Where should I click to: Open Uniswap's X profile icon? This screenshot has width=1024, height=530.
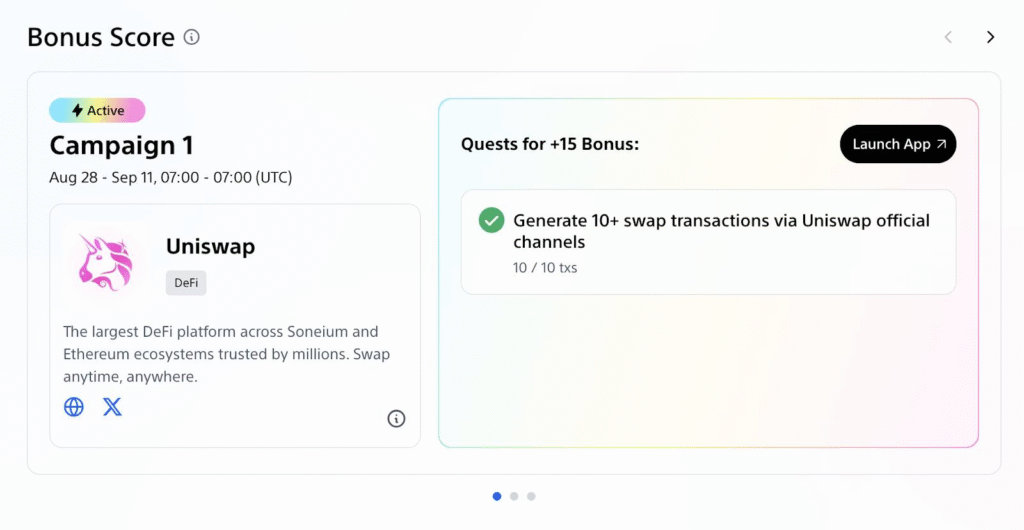click(112, 407)
